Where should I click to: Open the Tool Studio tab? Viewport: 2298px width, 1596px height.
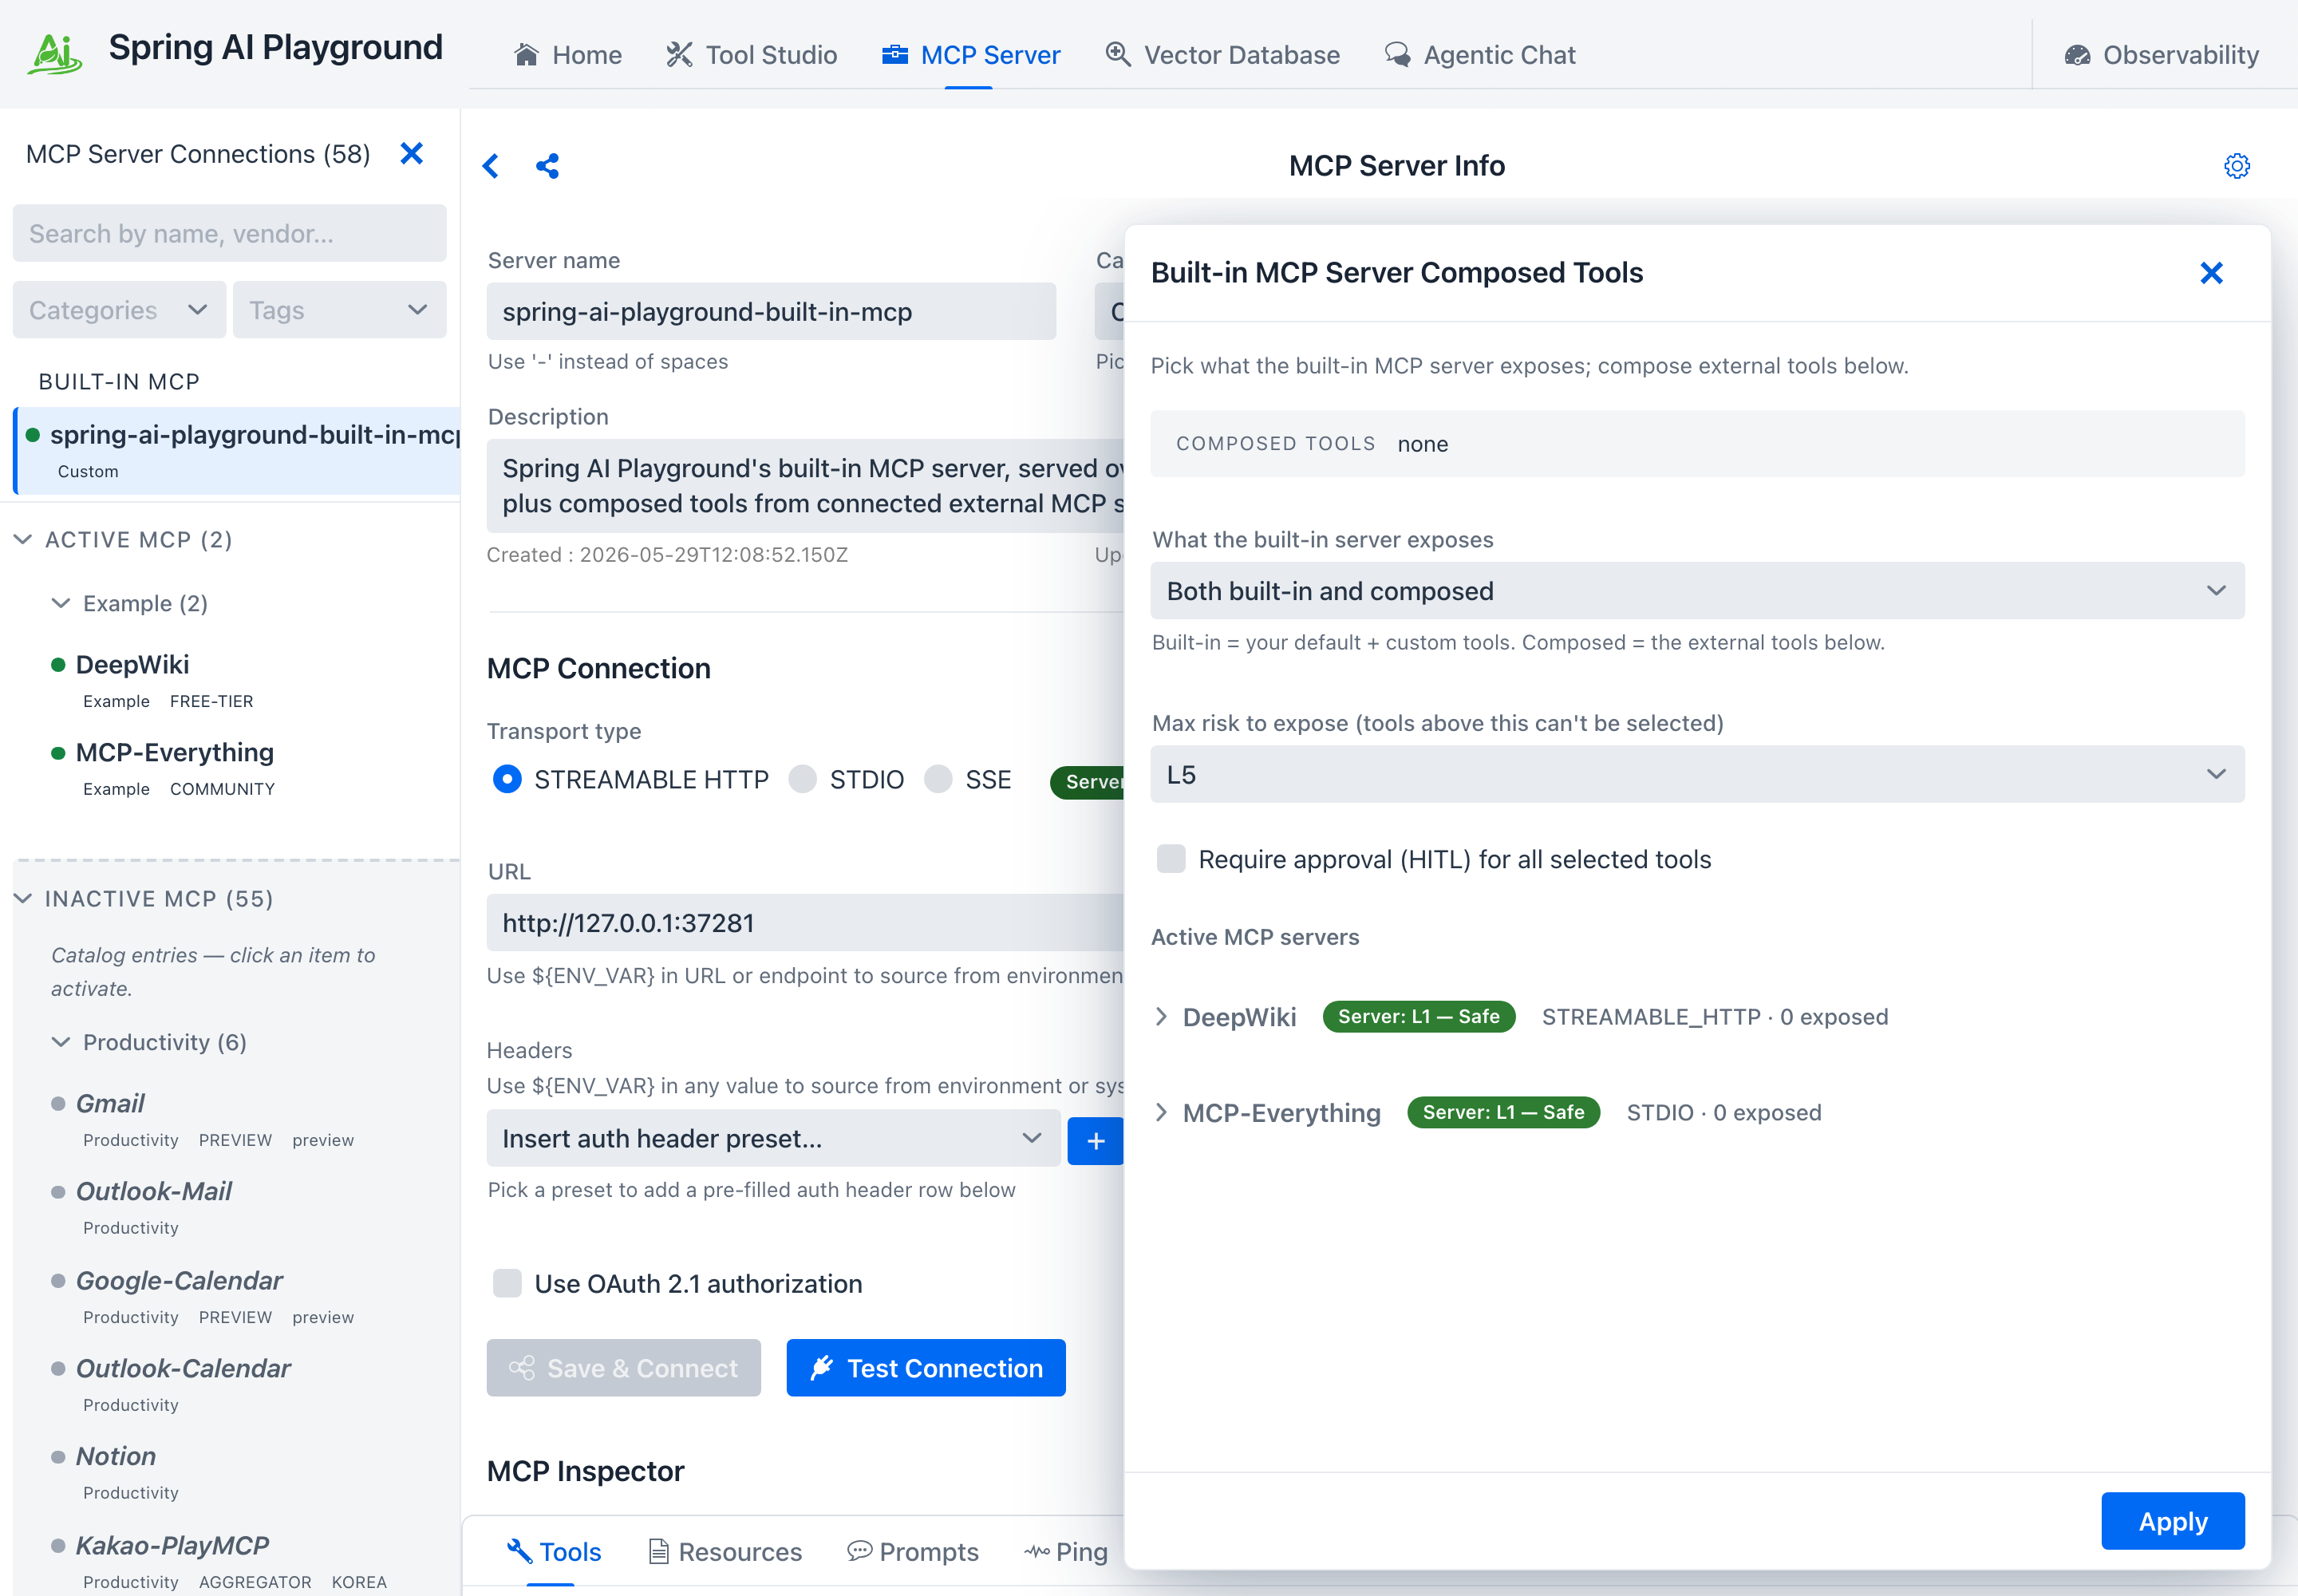[x=751, y=55]
